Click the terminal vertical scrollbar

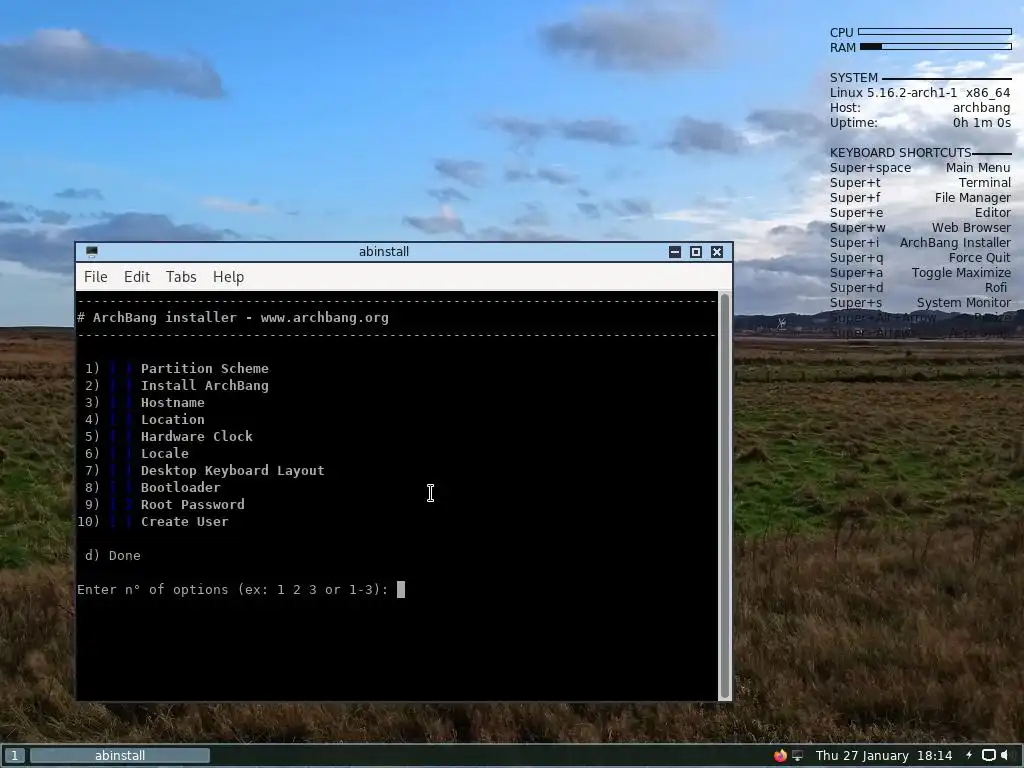[x=725, y=496]
